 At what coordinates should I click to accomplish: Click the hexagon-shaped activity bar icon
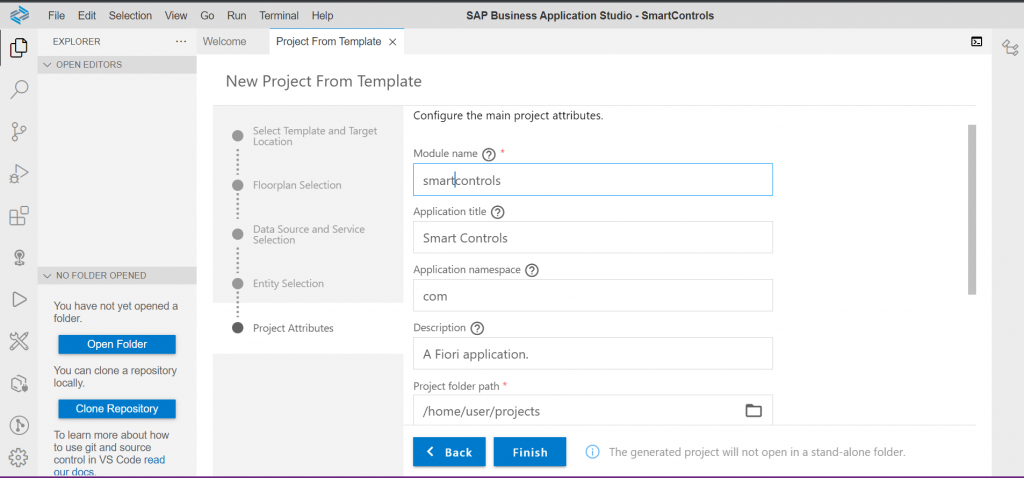(x=19, y=383)
